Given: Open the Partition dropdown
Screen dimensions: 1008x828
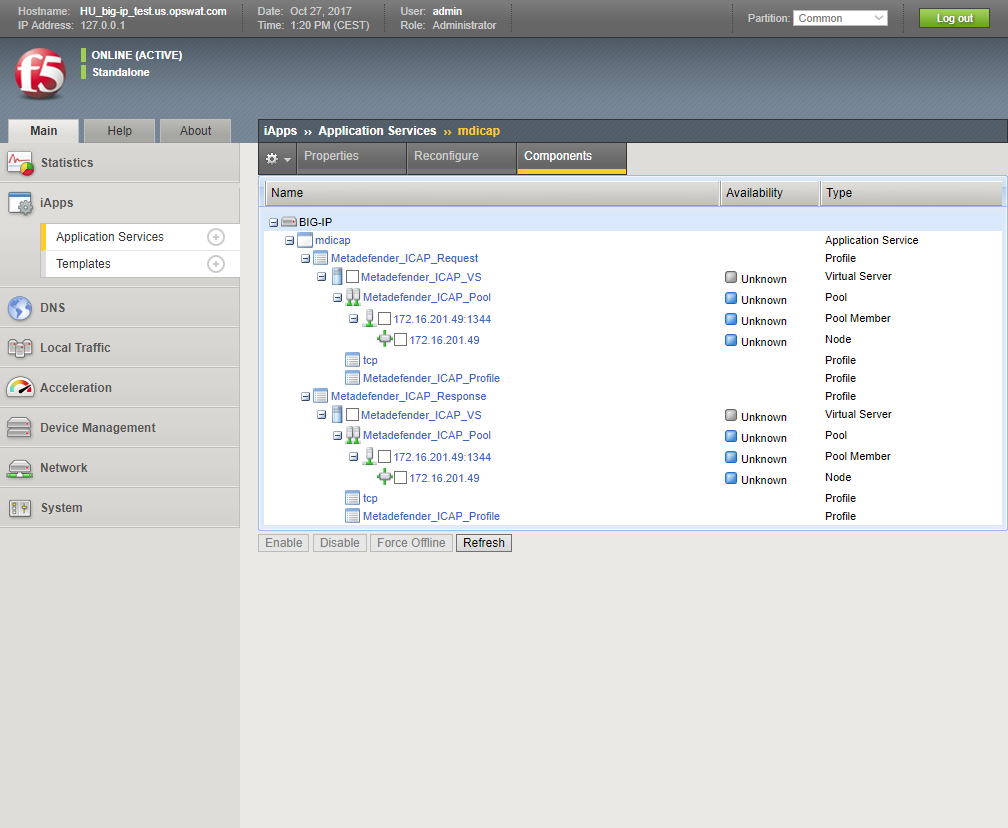Looking at the screenshot, I should coord(840,18).
